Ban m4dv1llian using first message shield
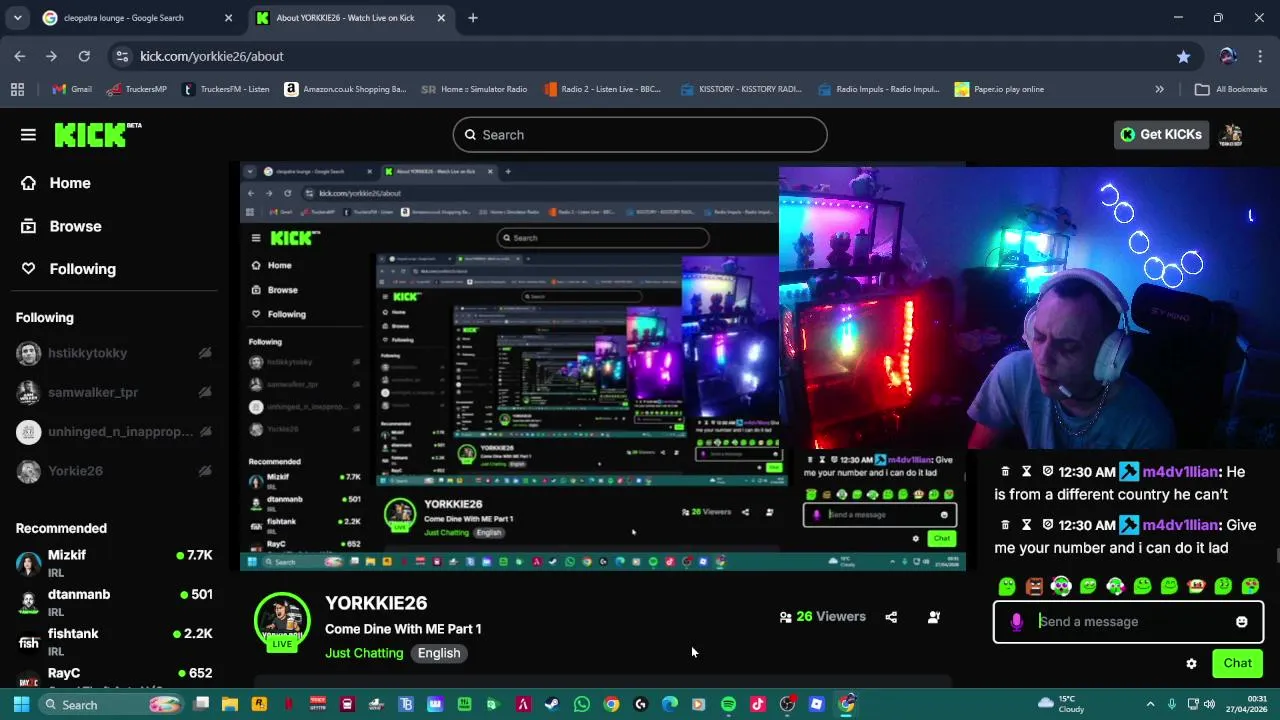The height and width of the screenshot is (720, 1280). [1047, 472]
